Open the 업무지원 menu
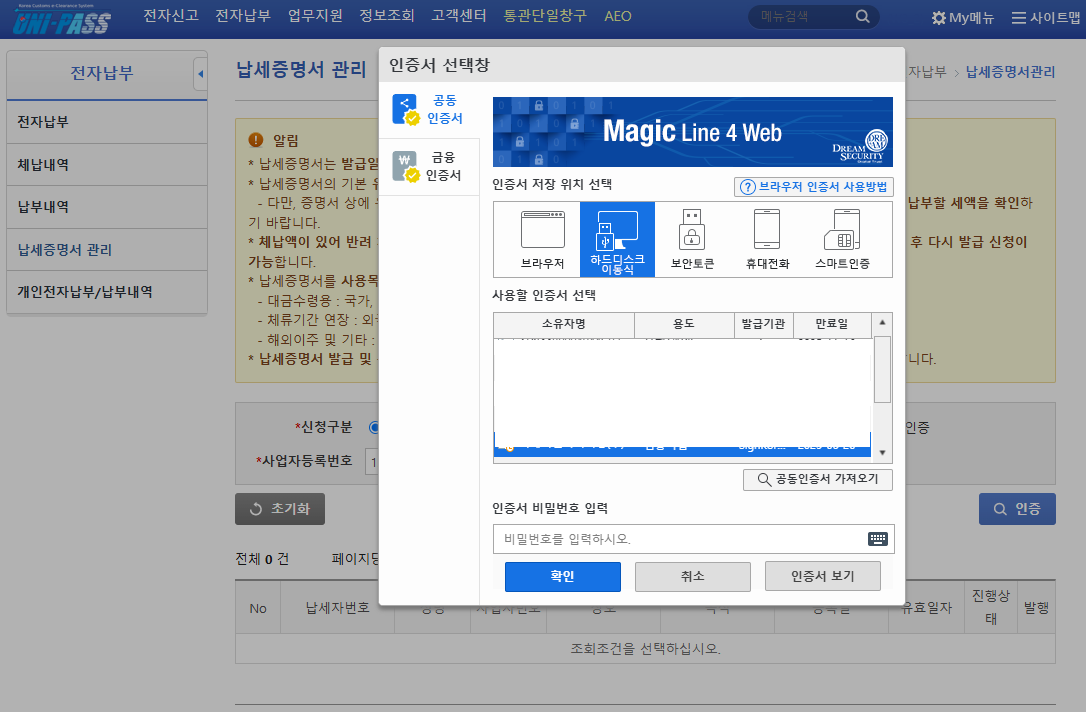The width and height of the screenshot is (1086, 712). point(315,16)
